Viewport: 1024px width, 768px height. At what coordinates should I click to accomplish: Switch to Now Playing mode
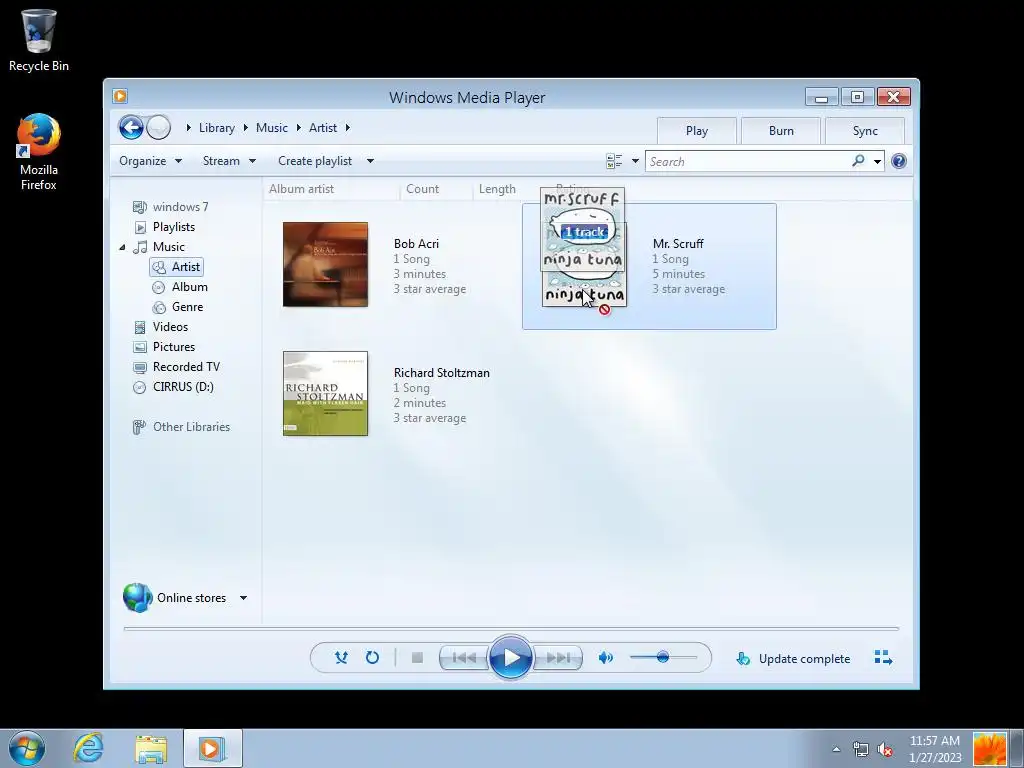pos(883,658)
